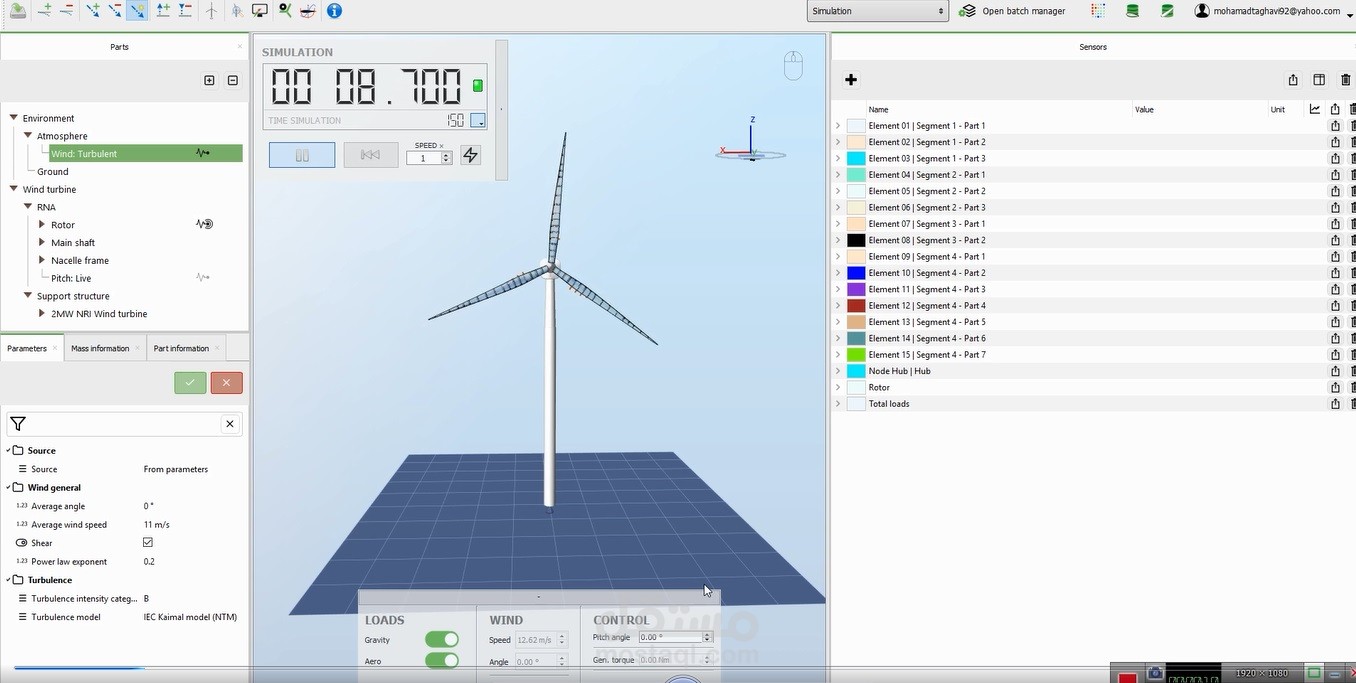Image resolution: width=1356 pixels, height=683 pixels.
Task: Expand Element 03 Segment 1 sensor row
Action: [x=838, y=159]
